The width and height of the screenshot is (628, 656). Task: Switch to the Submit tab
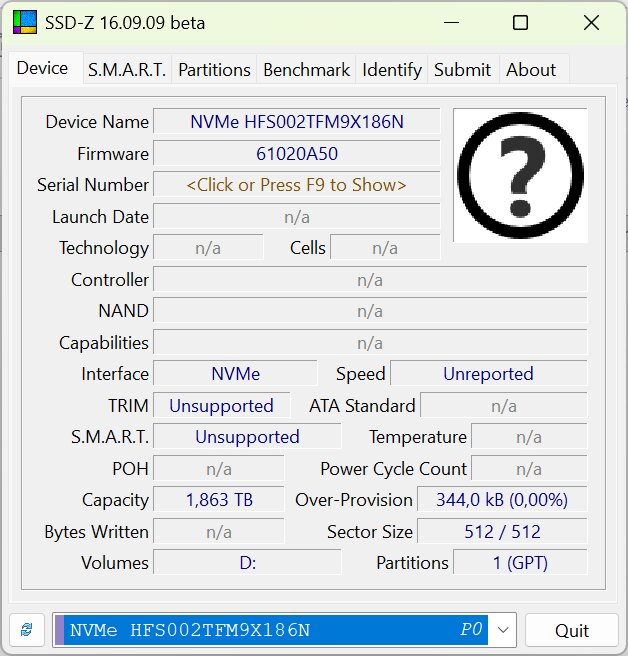click(x=462, y=70)
